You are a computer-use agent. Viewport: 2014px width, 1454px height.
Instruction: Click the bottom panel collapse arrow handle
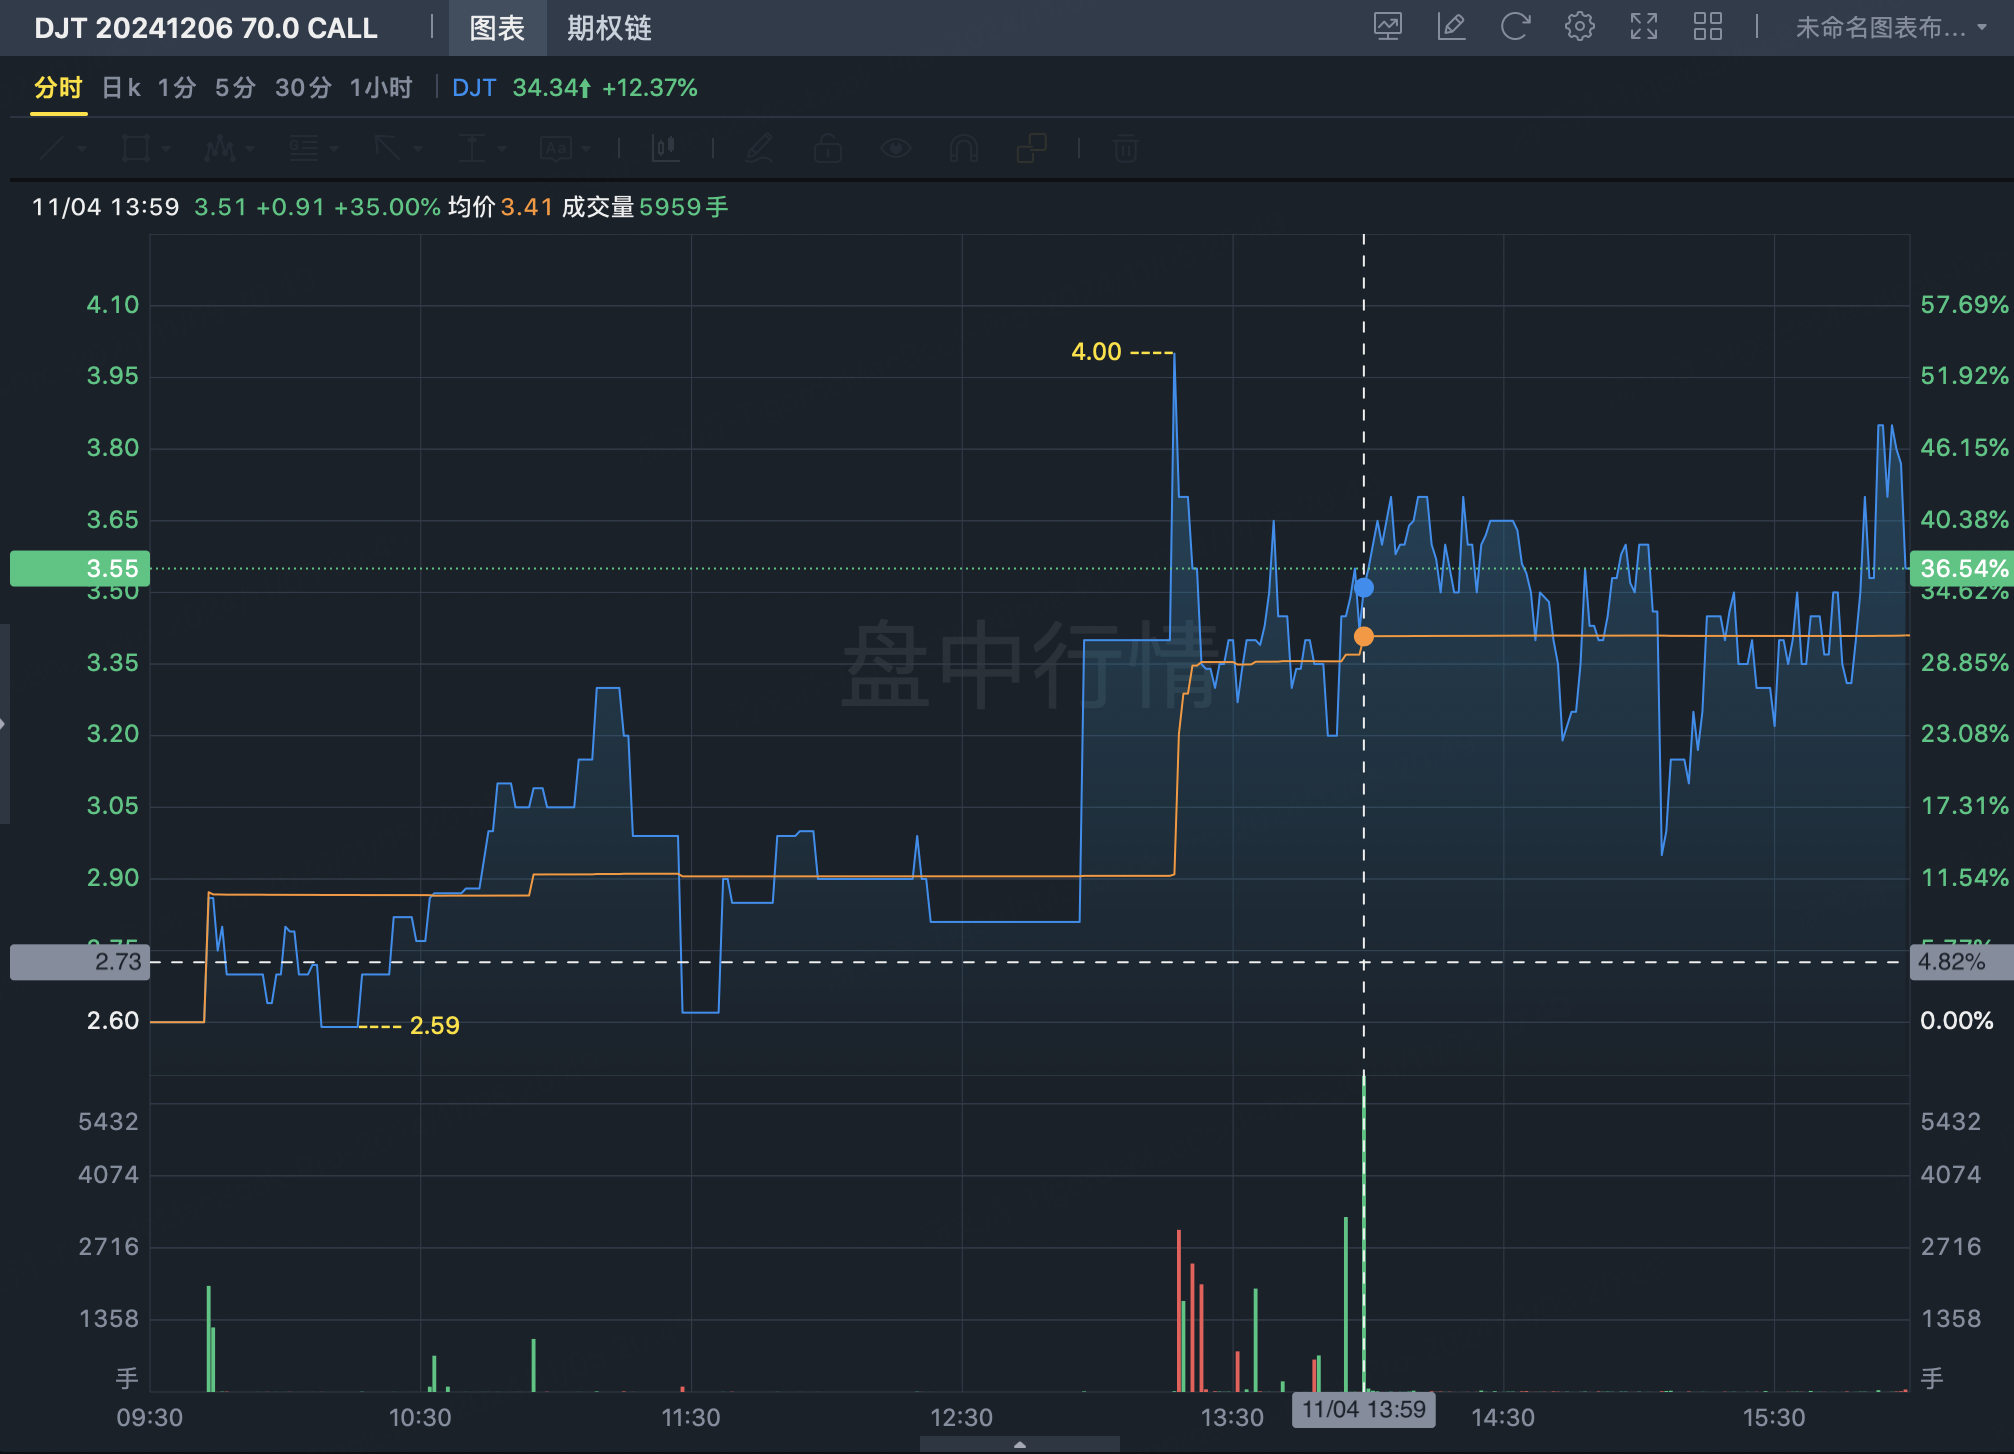[x=1019, y=1444]
